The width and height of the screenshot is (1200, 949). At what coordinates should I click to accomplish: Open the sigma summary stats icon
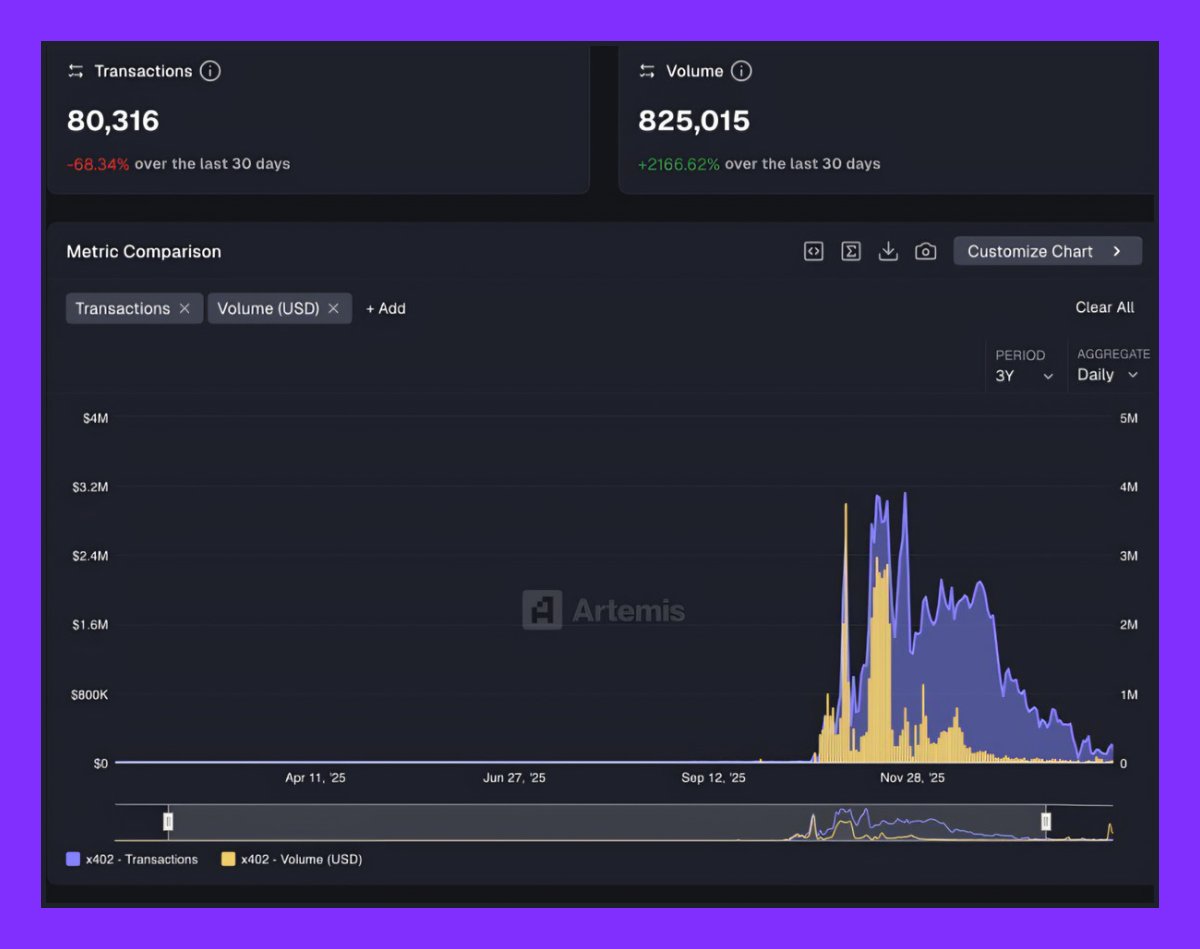pyautogui.click(x=851, y=251)
